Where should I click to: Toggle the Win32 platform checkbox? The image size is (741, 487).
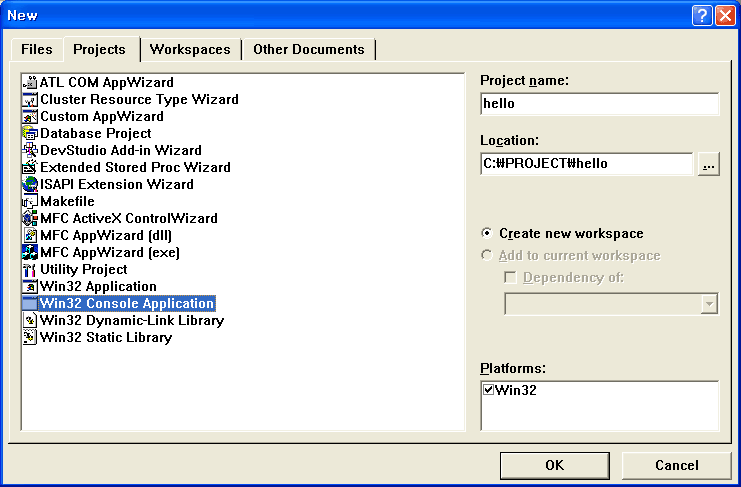[x=489, y=390]
